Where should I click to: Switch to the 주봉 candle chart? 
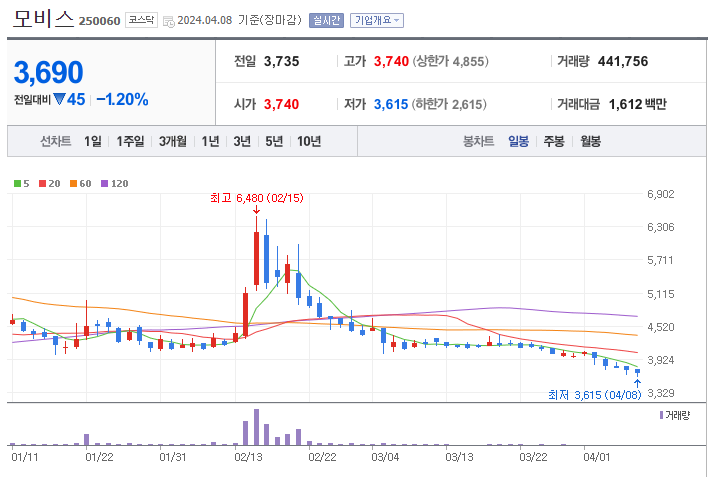(554, 141)
